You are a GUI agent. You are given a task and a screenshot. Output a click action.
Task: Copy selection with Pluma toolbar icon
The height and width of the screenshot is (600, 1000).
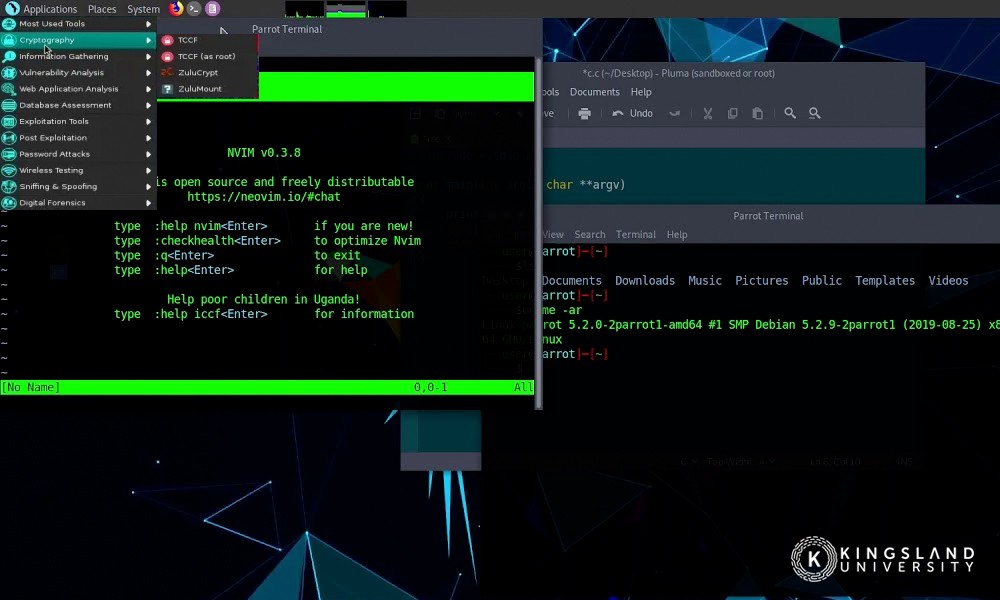pyautogui.click(x=732, y=113)
